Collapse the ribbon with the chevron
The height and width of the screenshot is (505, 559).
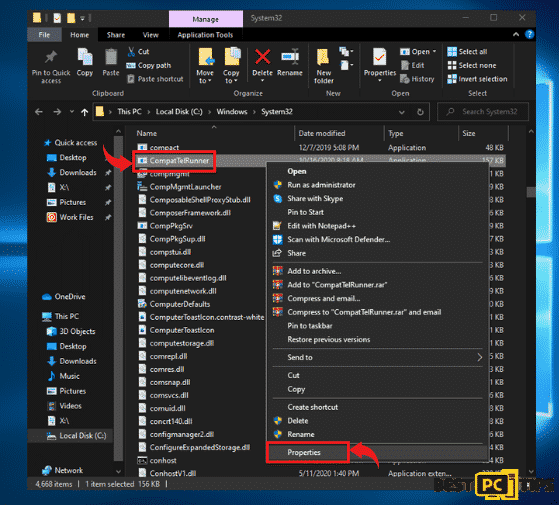(516, 35)
